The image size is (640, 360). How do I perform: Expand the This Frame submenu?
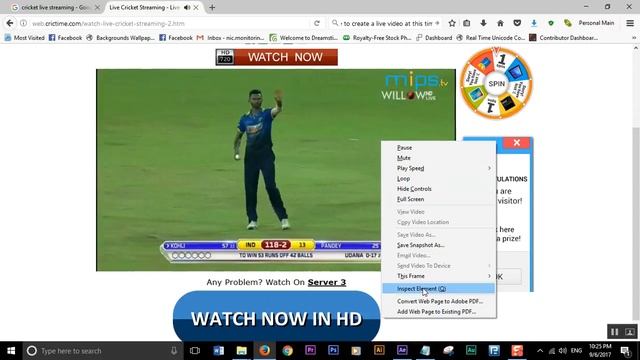pyautogui.click(x=439, y=276)
